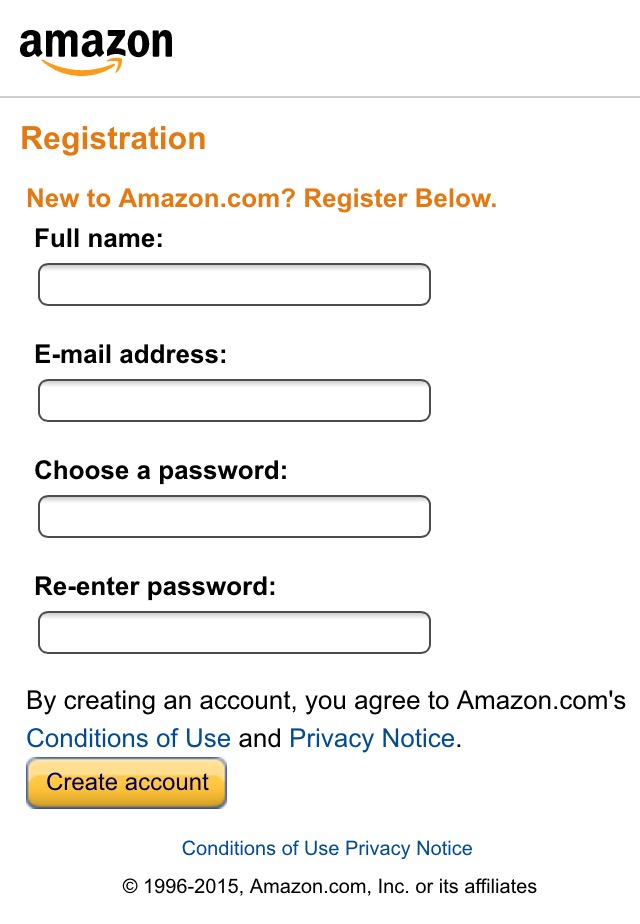This screenshot has height=924, width=640.
Task: Open the Privacy Notice link in agreement text
Action: (370, 738)
